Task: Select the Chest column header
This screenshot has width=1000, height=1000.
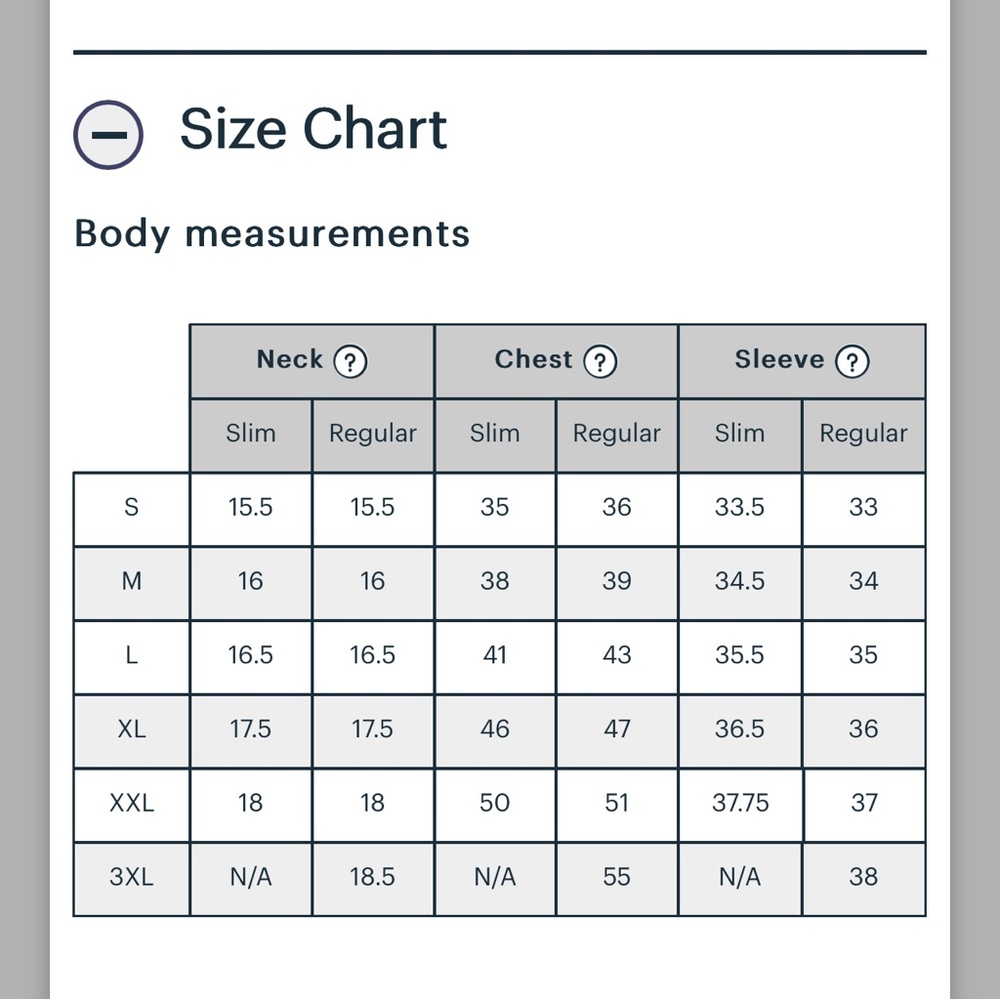Action: coord(556,362)
